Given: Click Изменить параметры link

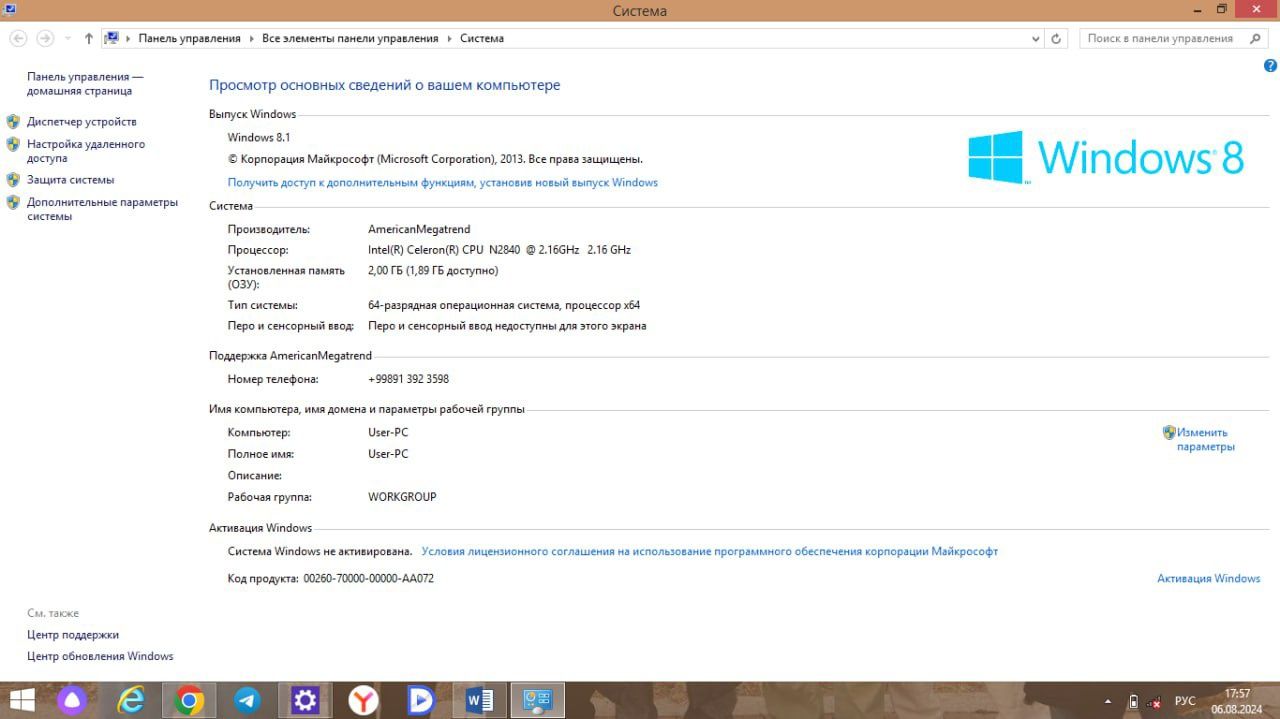Looking at the screenshot, I should [1206, 440].
